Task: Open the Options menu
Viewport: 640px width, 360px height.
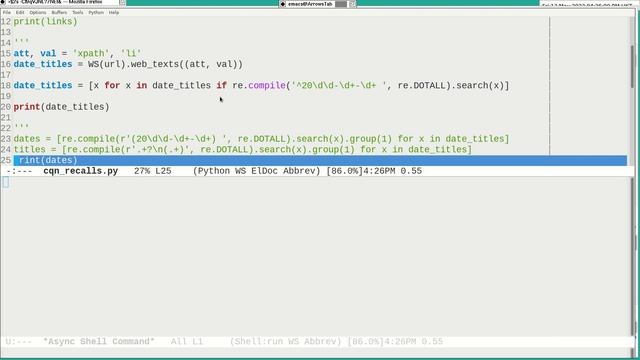Action: coord(38,13)
